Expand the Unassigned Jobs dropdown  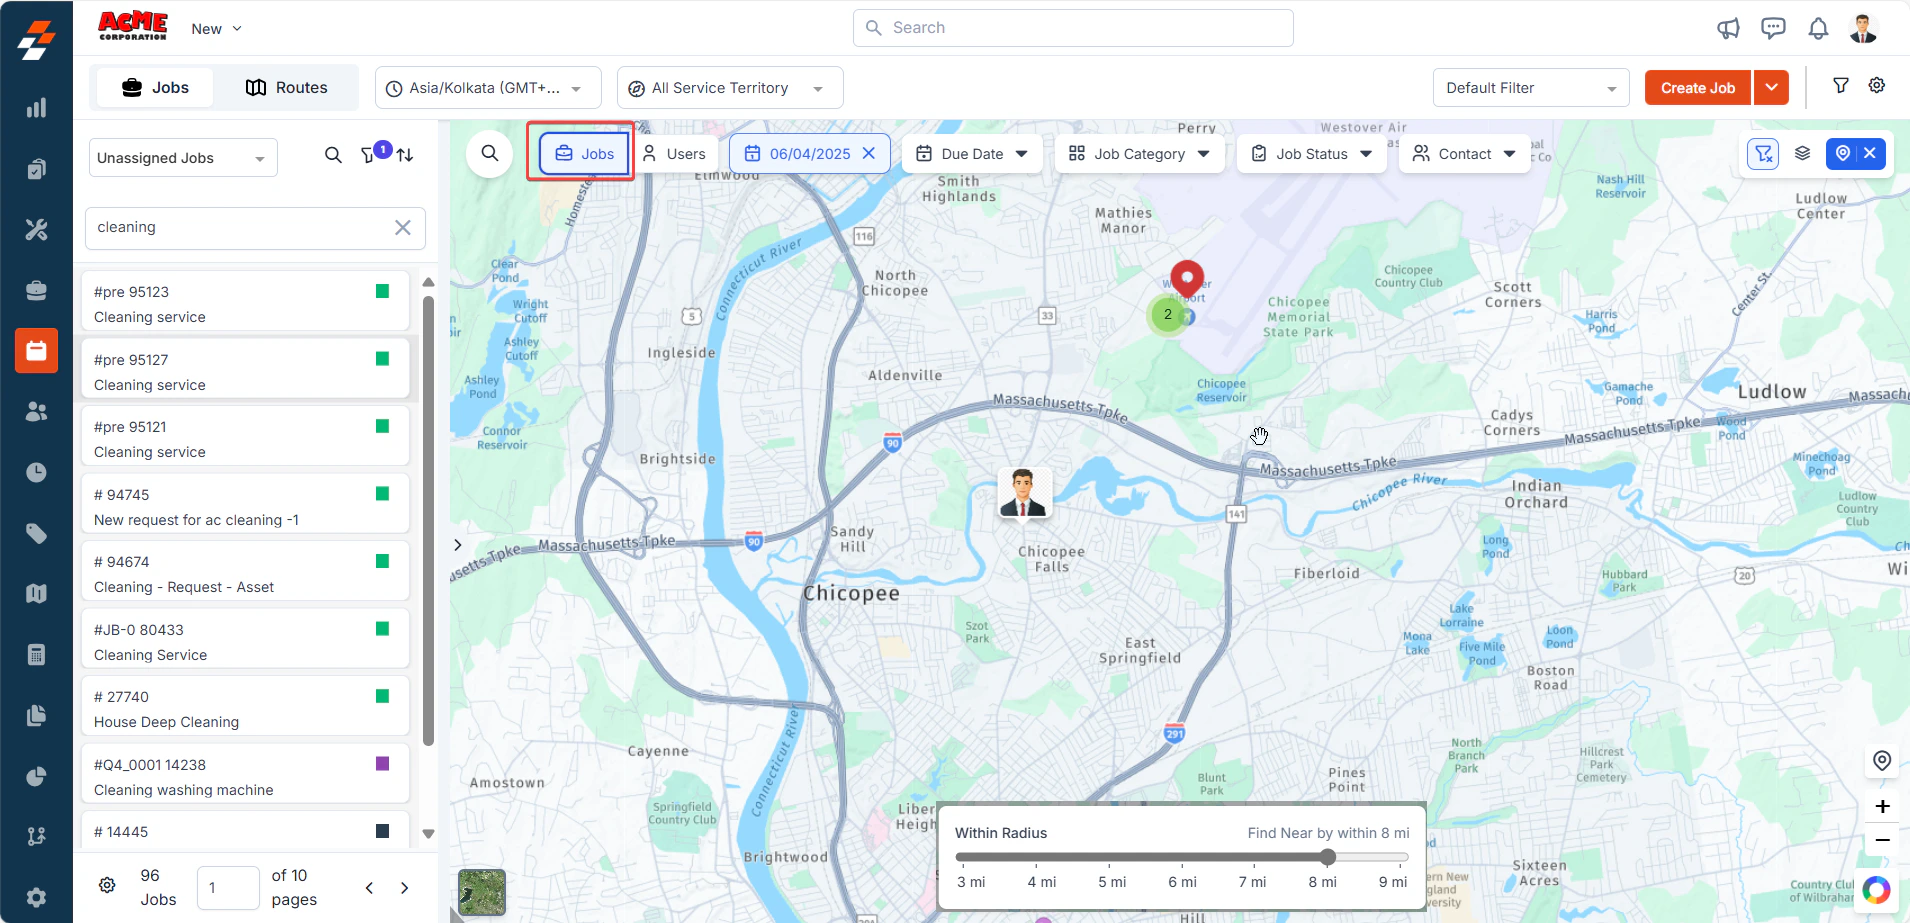[183, 158]
